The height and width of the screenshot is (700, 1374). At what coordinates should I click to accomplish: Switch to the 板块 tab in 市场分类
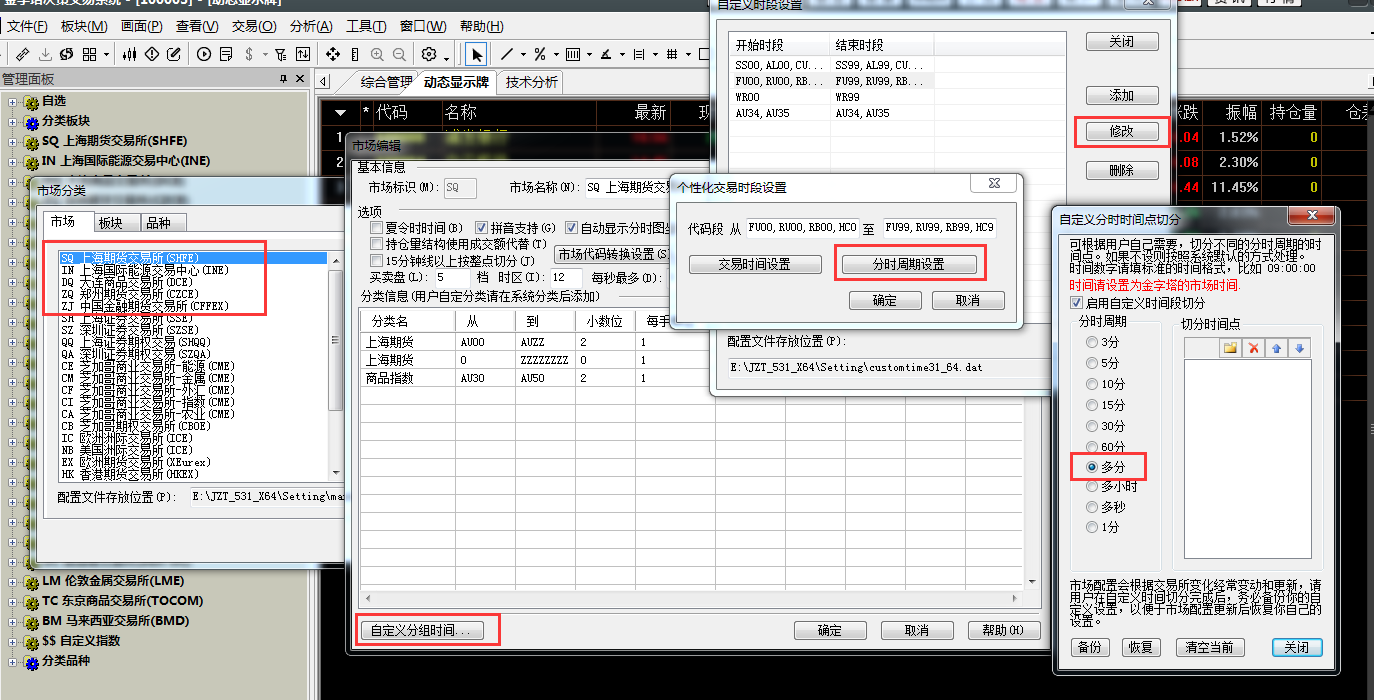coord(115,223)
